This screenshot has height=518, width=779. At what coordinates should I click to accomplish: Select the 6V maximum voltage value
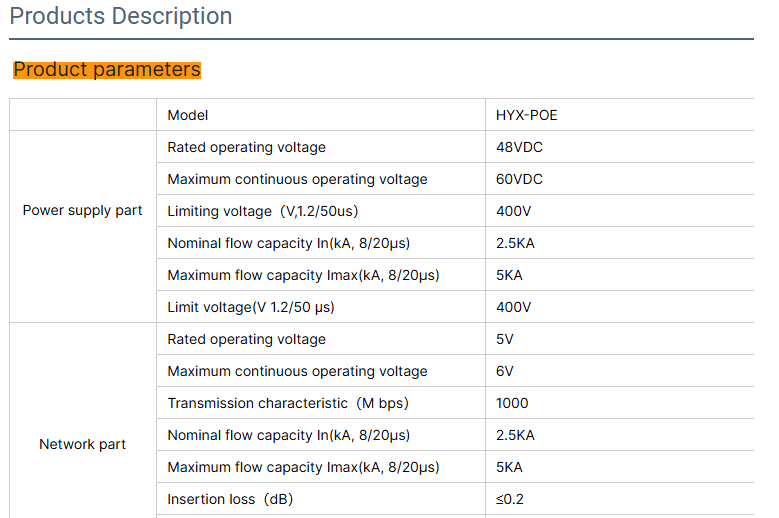[505, 371]
